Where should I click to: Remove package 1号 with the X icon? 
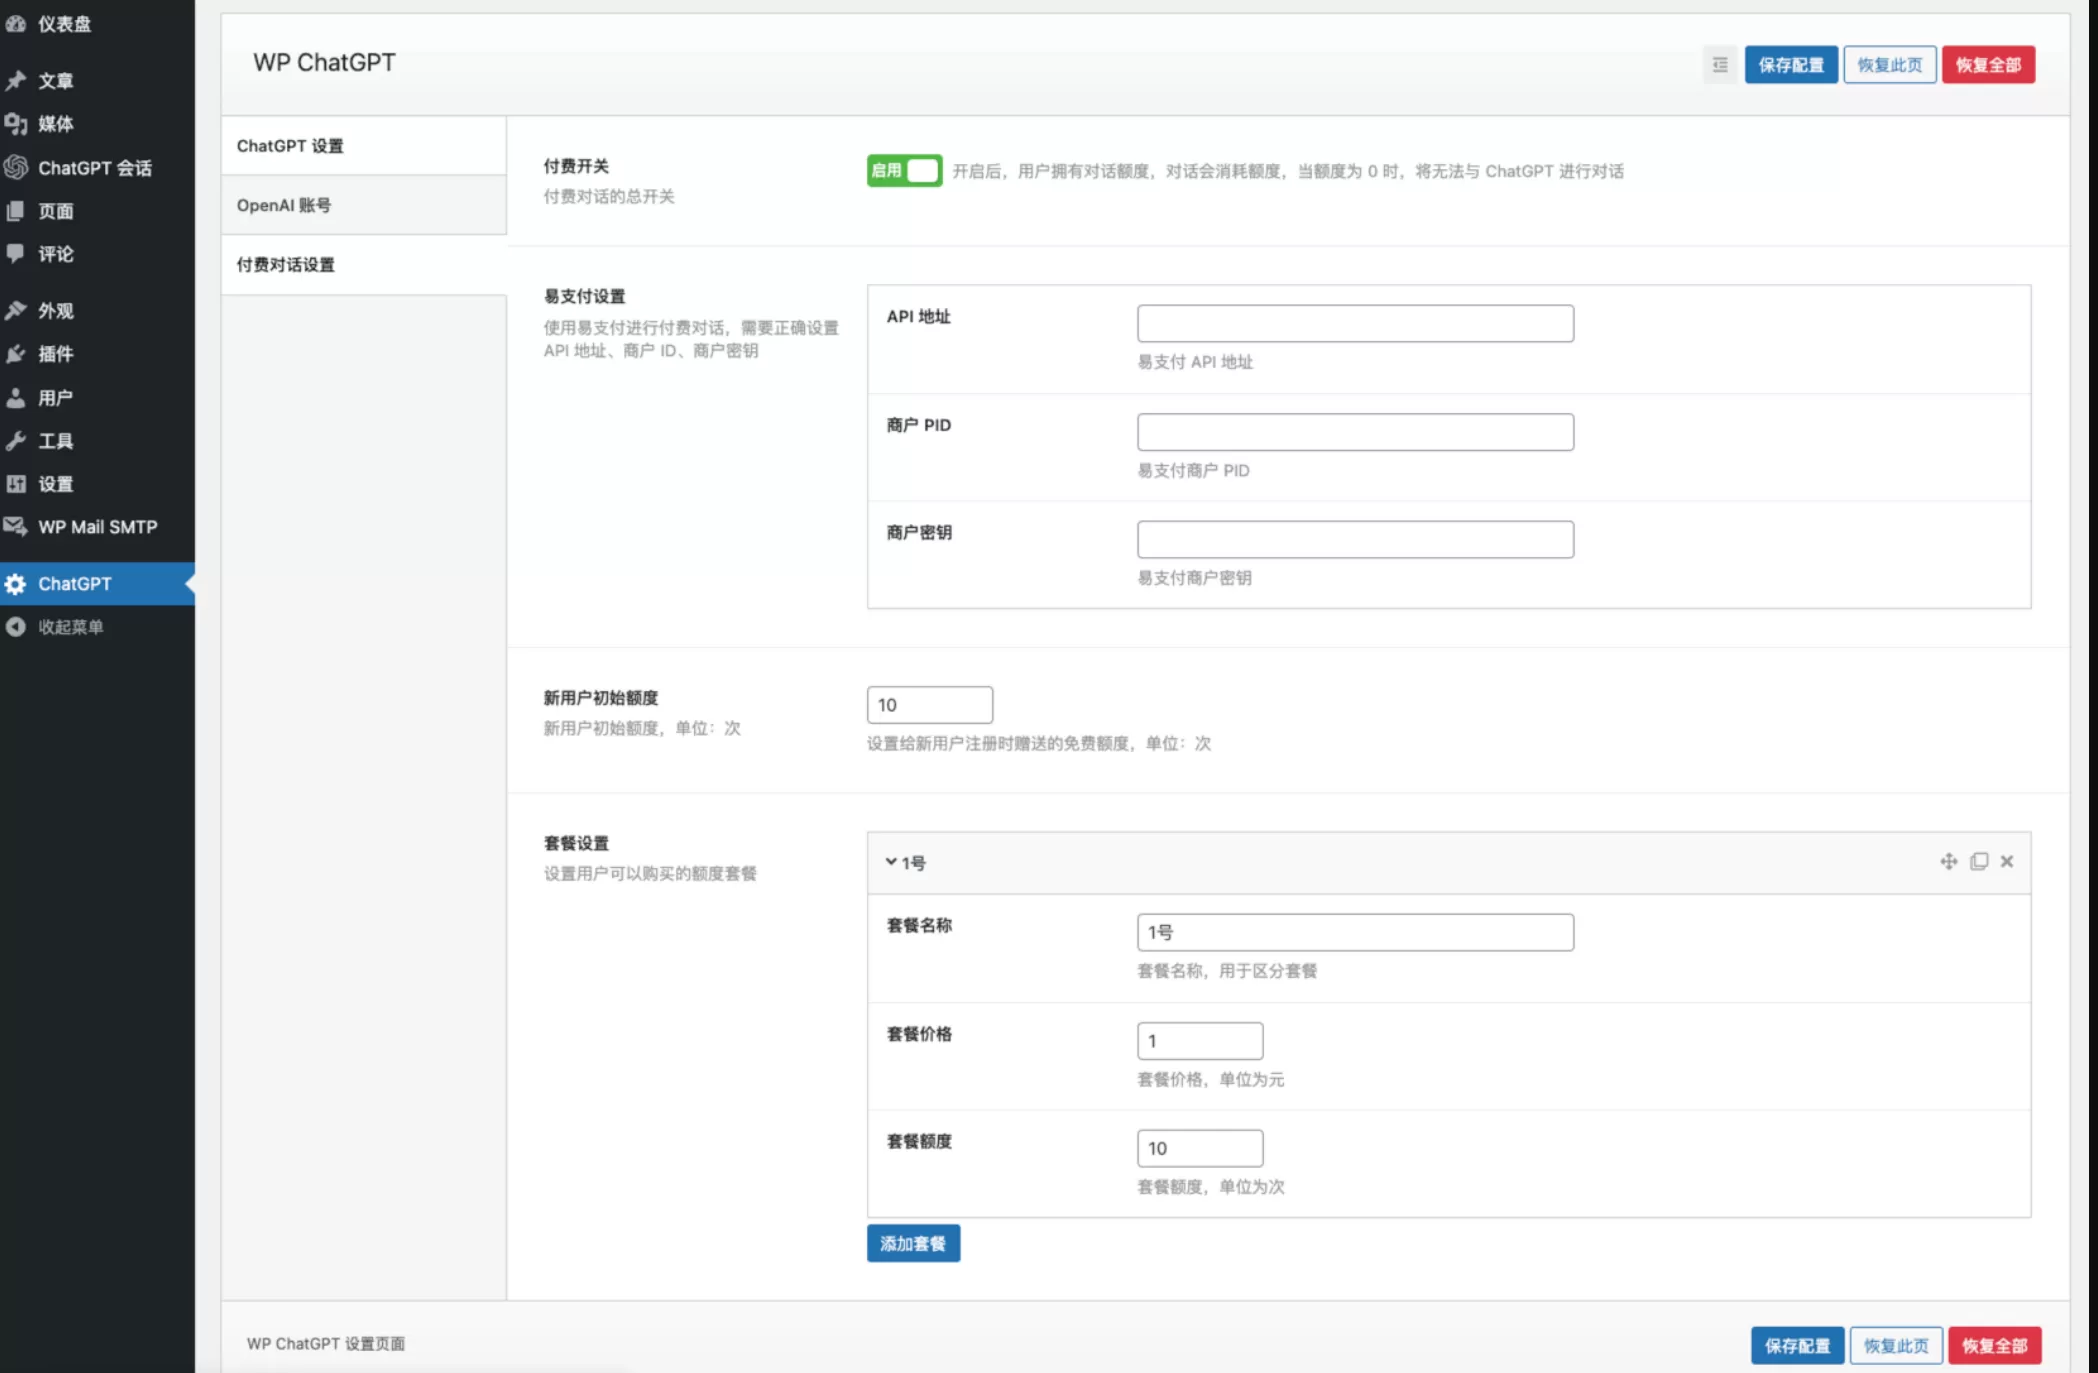(x=2007, y=861)
